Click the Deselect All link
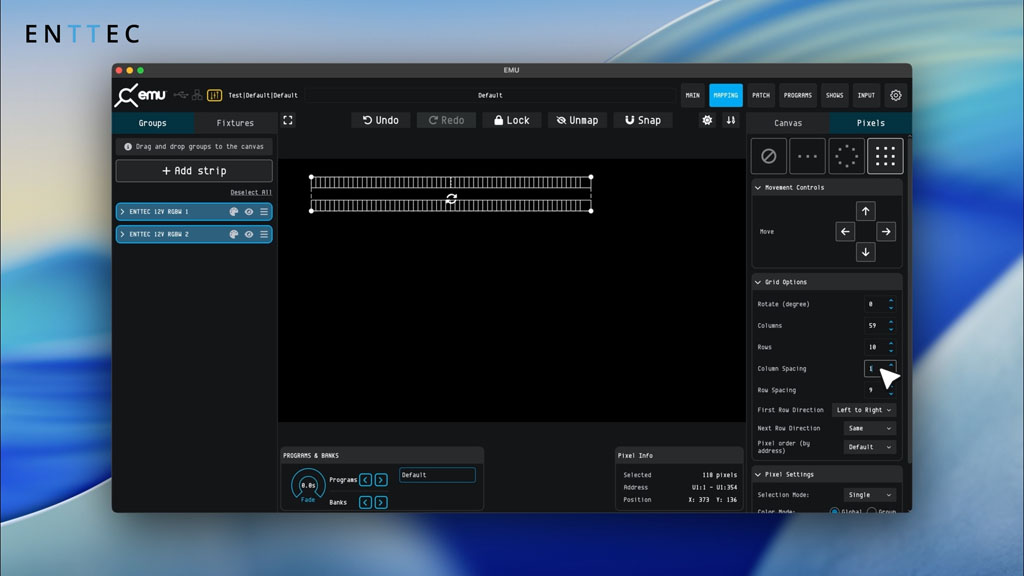The width and height of the screenshot is (1024, 576). [251, 192]
